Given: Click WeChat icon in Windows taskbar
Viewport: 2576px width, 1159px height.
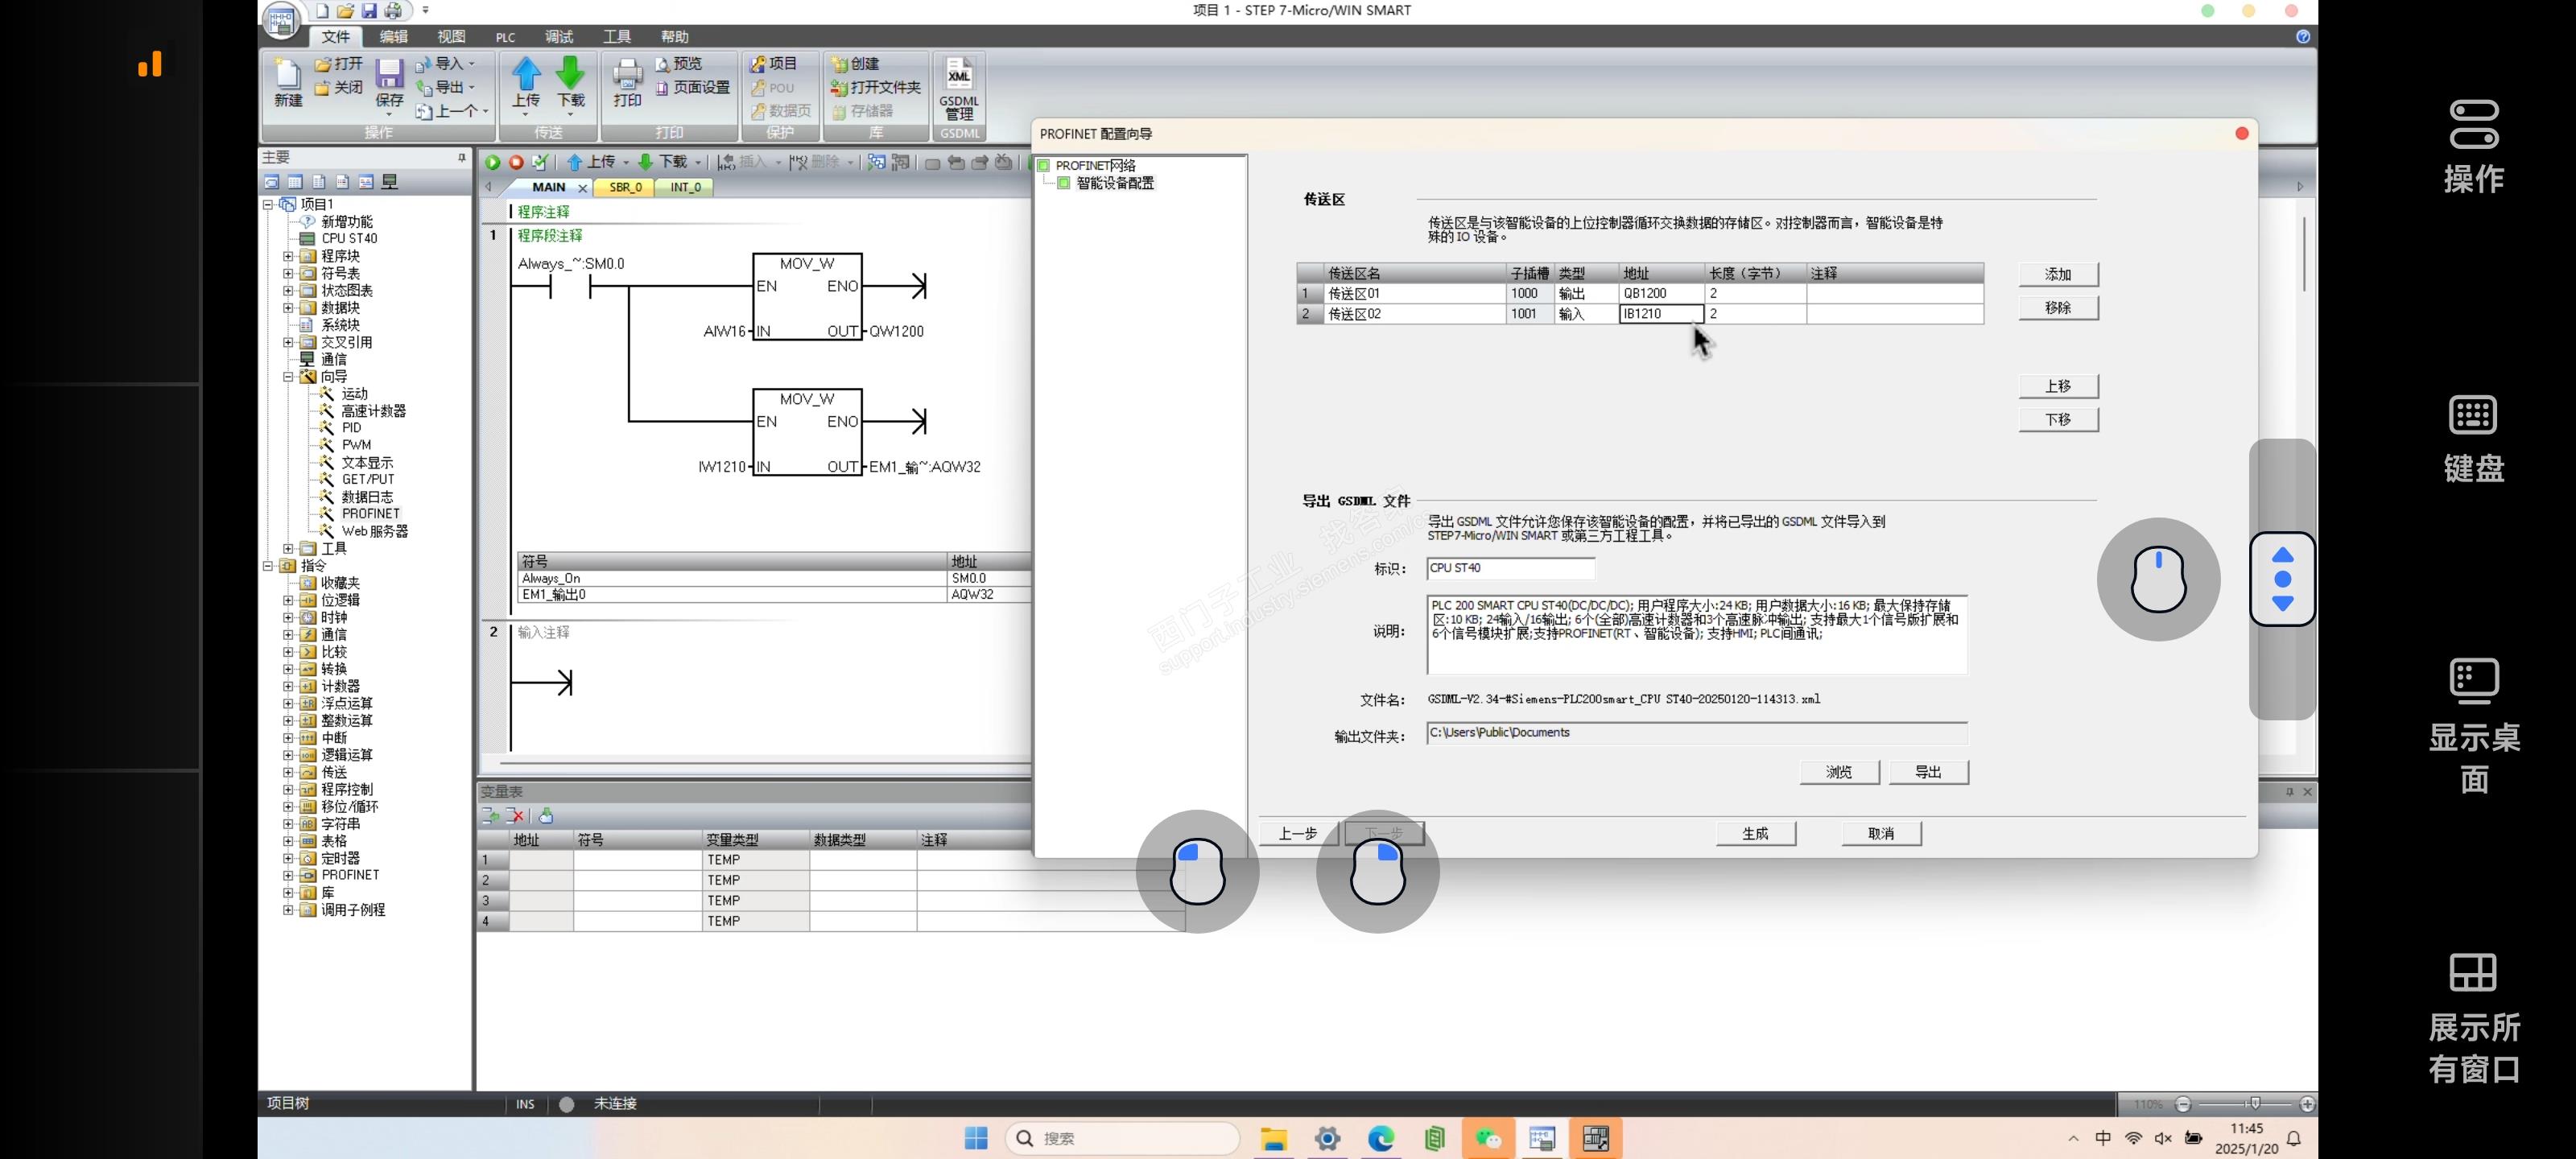Looking at the screenshot, I should pyautogui.click(x=1488, y=1138).
